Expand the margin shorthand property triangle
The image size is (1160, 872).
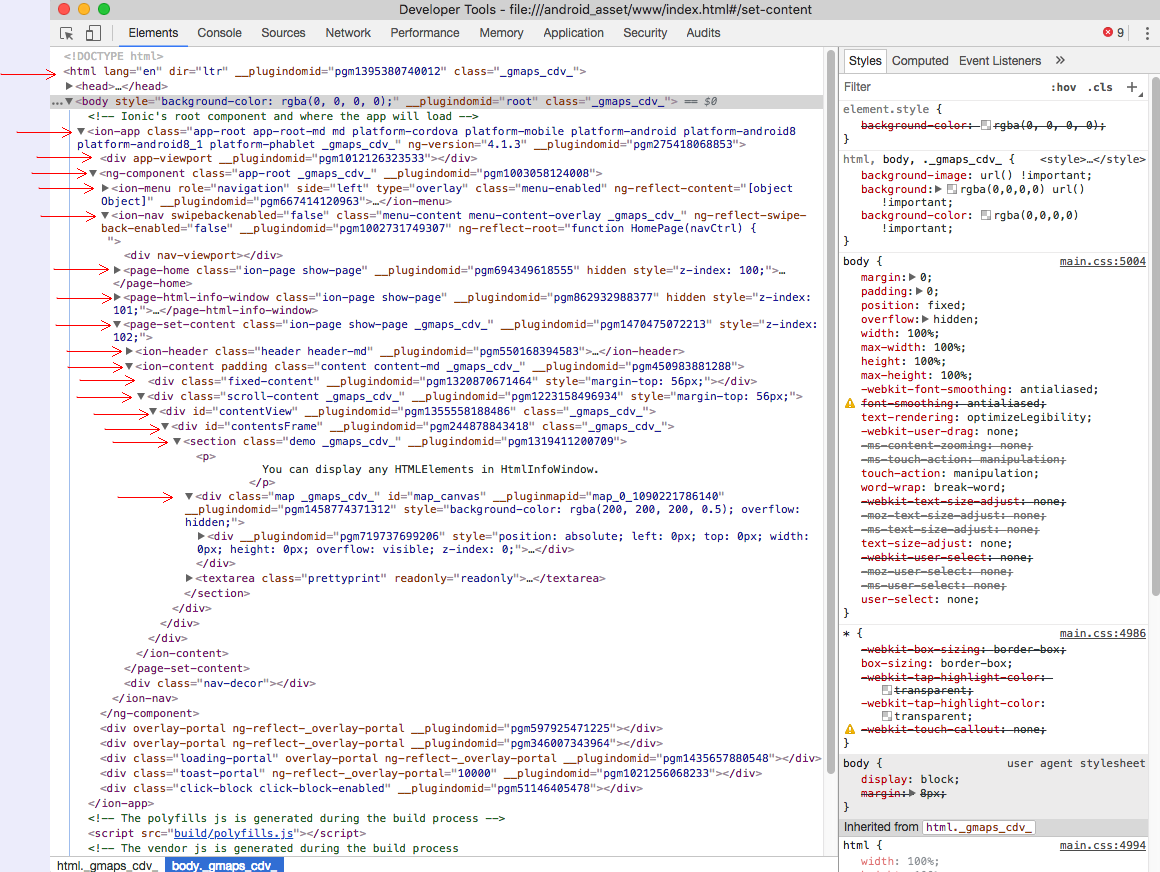pyautogui.click(x=912, y=277)
